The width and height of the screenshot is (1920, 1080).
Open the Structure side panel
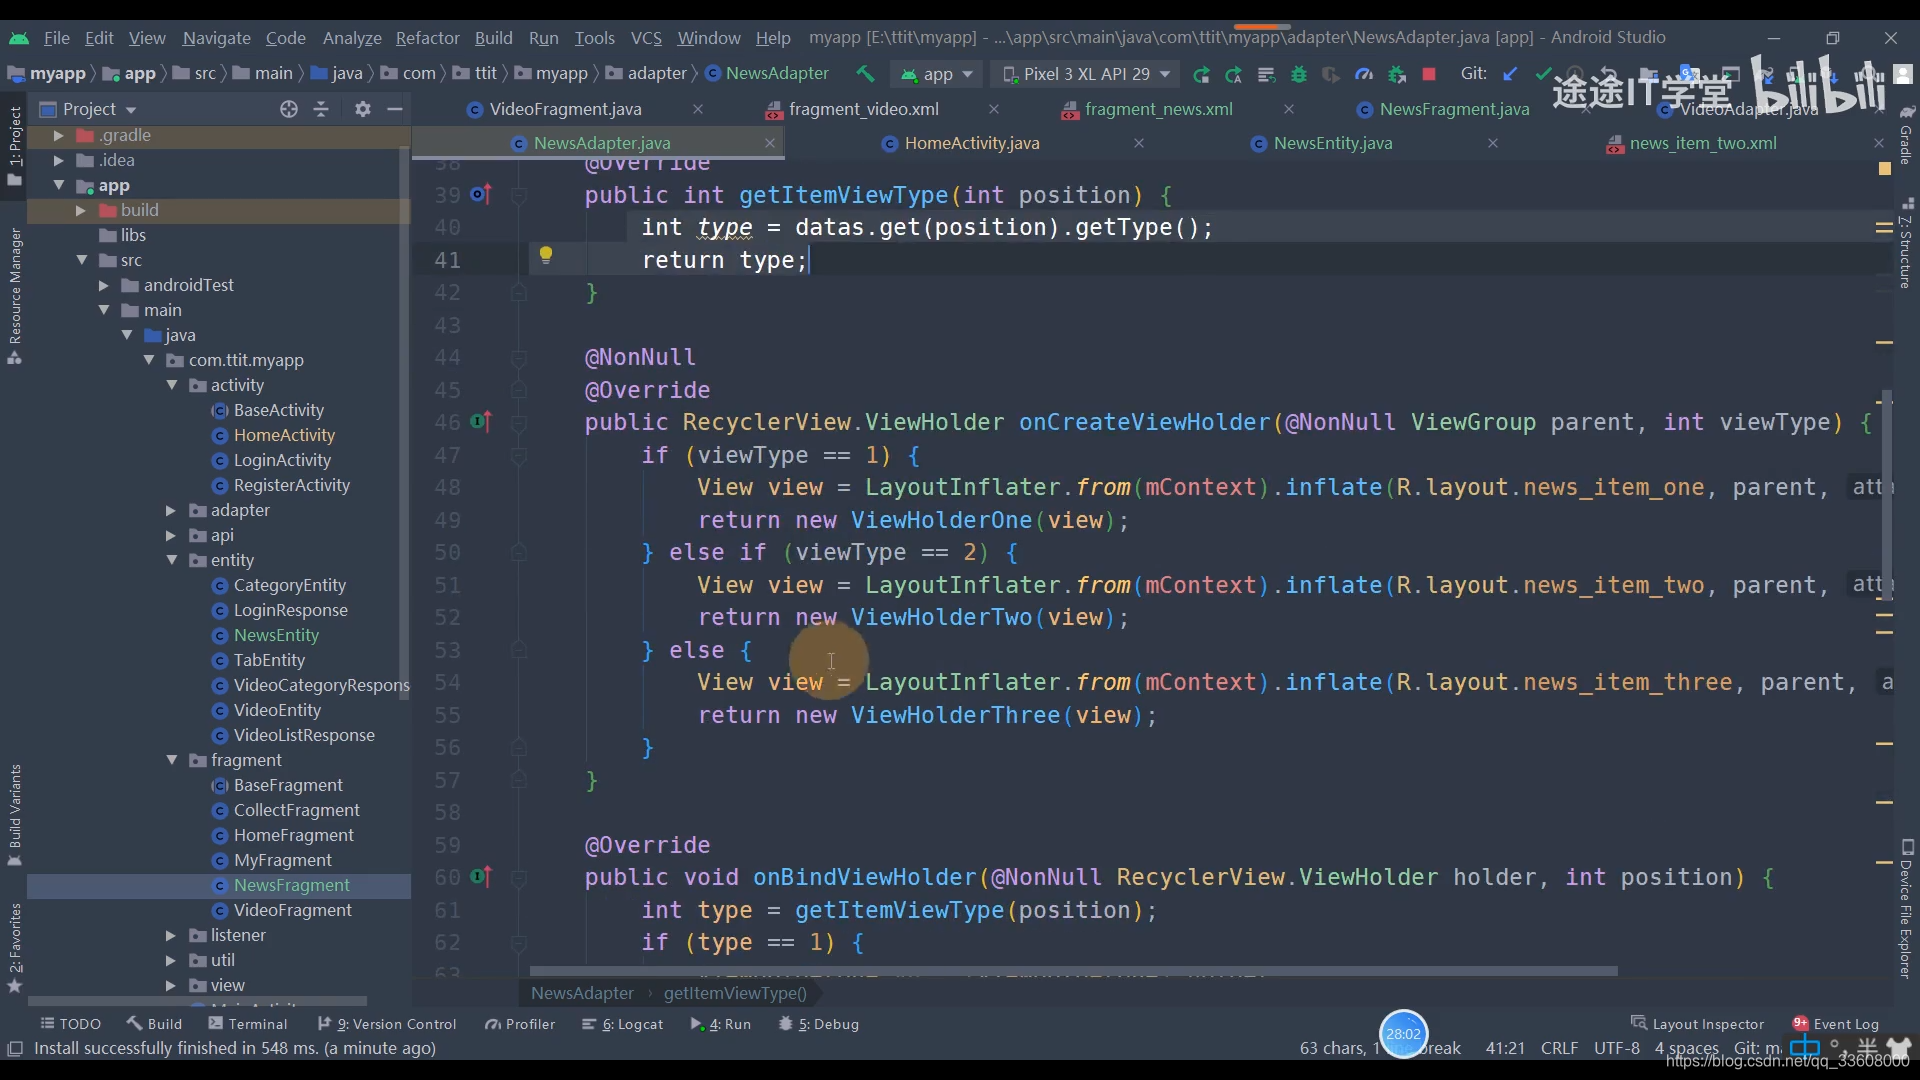(1906, 245)
